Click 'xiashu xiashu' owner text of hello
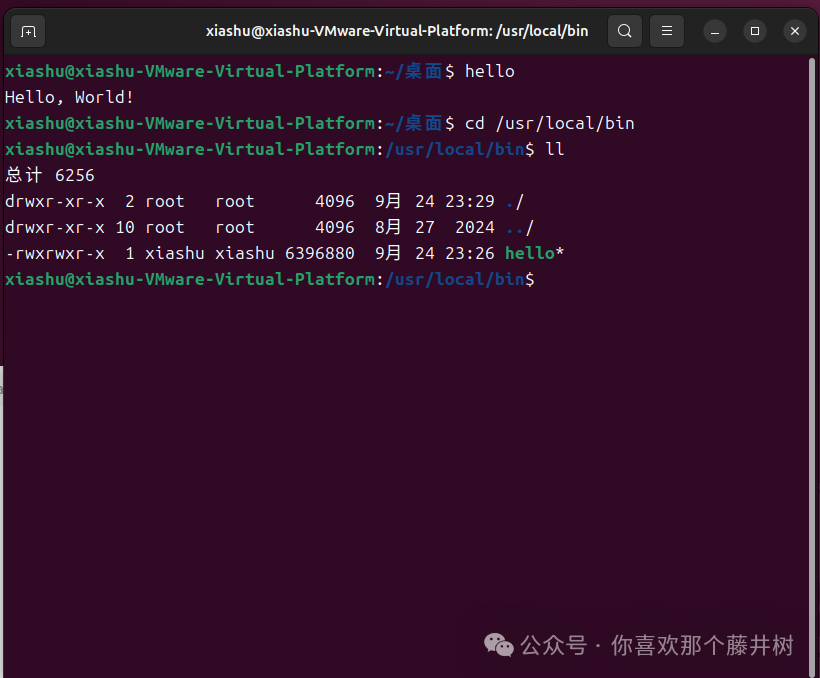Viewport: 820px width, 678px height. (210, 253)
